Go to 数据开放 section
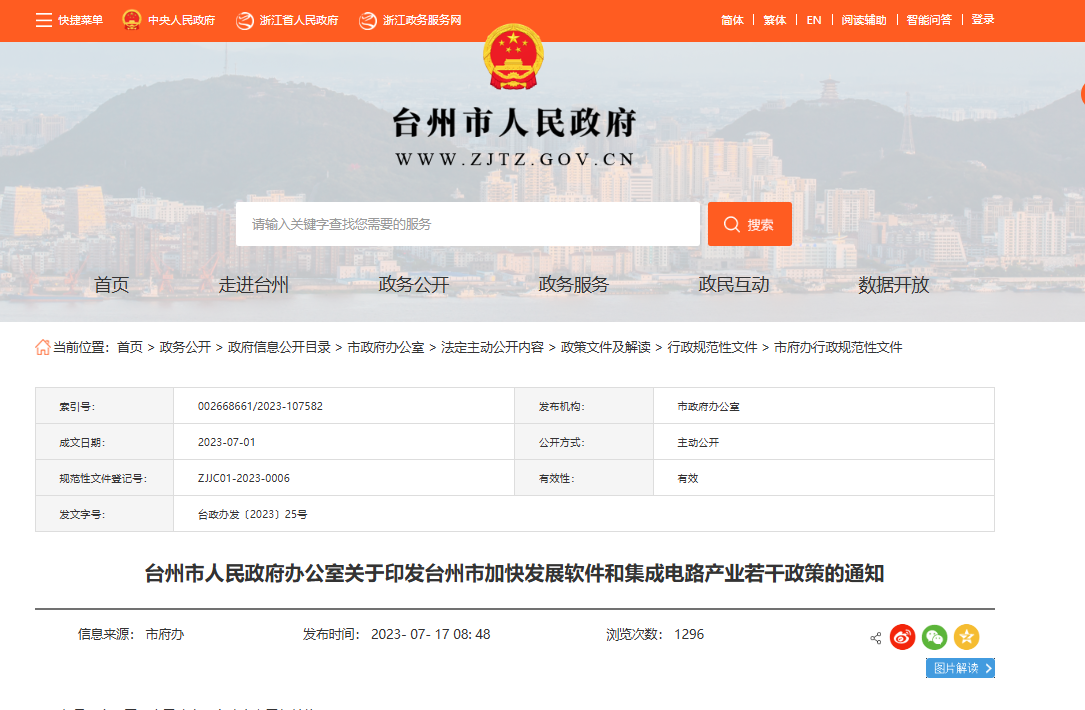Image resolution: width=1085 pixels, height=710 pixels. tap(895, 284)
